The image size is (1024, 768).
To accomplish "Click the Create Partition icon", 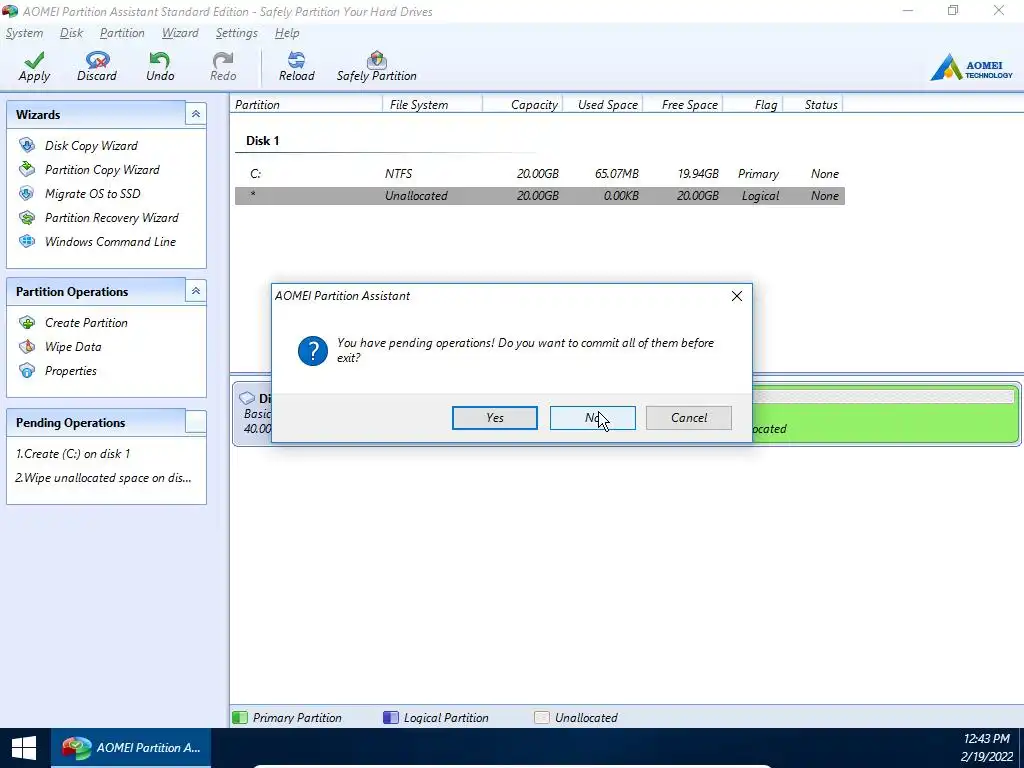I will (x=27, y=323).
